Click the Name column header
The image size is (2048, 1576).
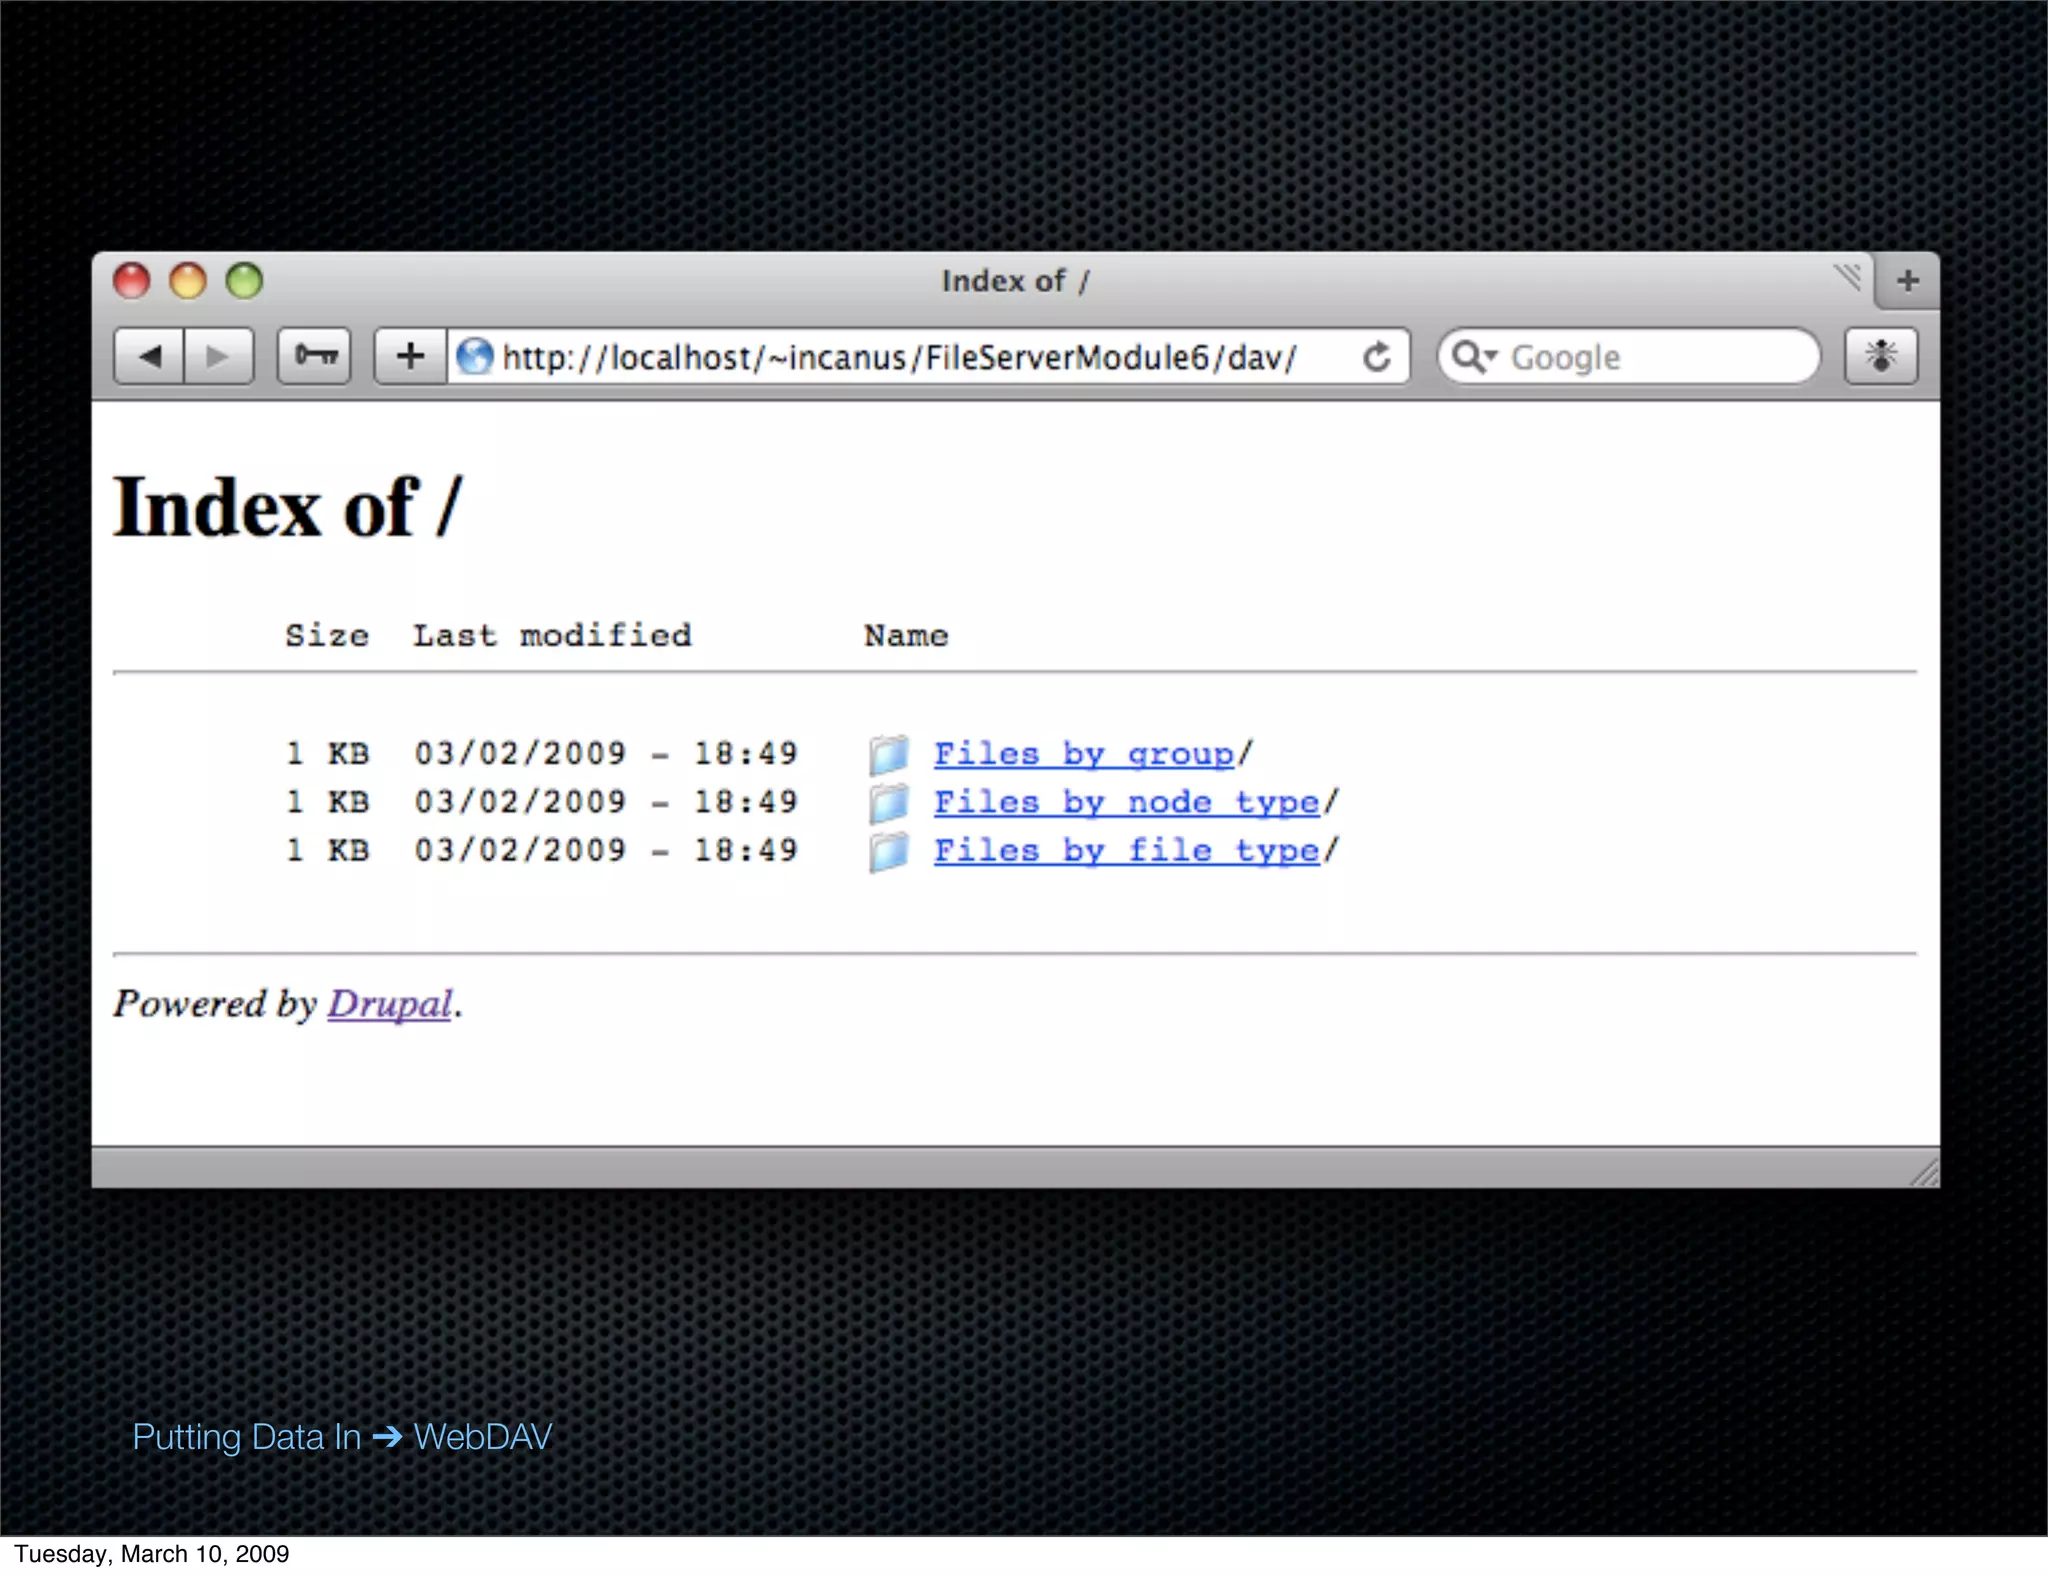(x=906, y=636)
